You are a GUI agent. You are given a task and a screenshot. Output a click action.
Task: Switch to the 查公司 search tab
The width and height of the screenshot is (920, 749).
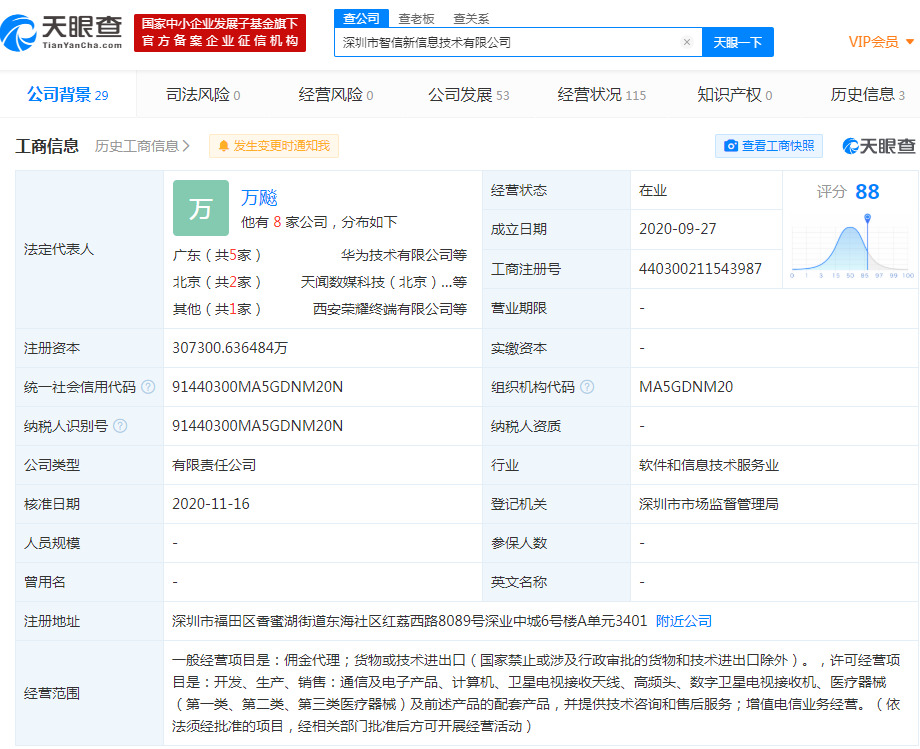pyautogui.click(x=361, y=18)
